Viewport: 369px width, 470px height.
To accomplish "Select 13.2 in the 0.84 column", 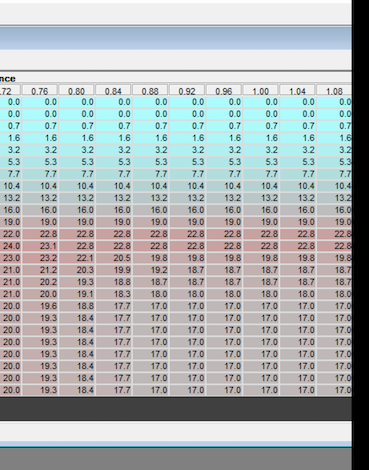I will point(114,198).
